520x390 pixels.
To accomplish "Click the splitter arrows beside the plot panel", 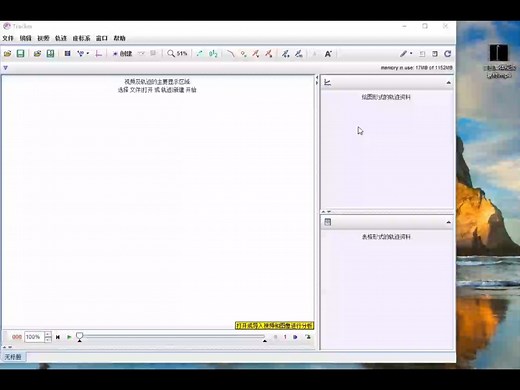I will pos(317,80).
